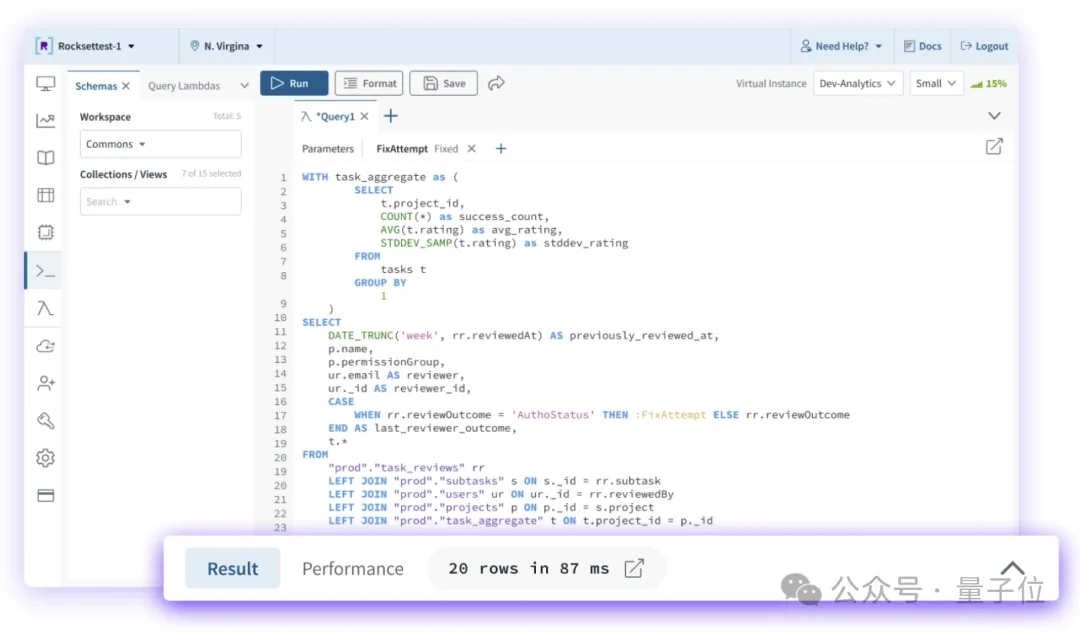Open the settings gear icon in sidebar
Image resolution: width=1080 pixels, height=634 pixels.
[45, 458]
